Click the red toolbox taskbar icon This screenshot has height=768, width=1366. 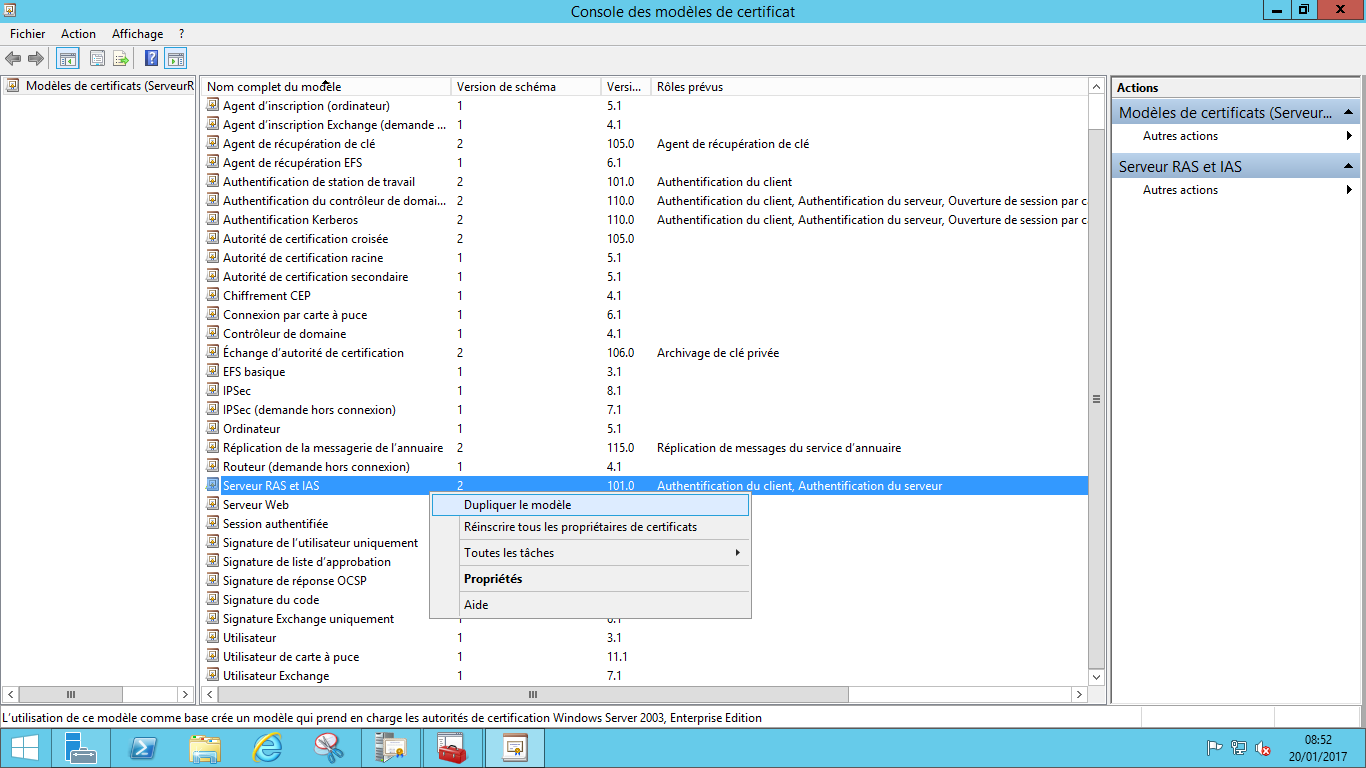pos(452,747)
